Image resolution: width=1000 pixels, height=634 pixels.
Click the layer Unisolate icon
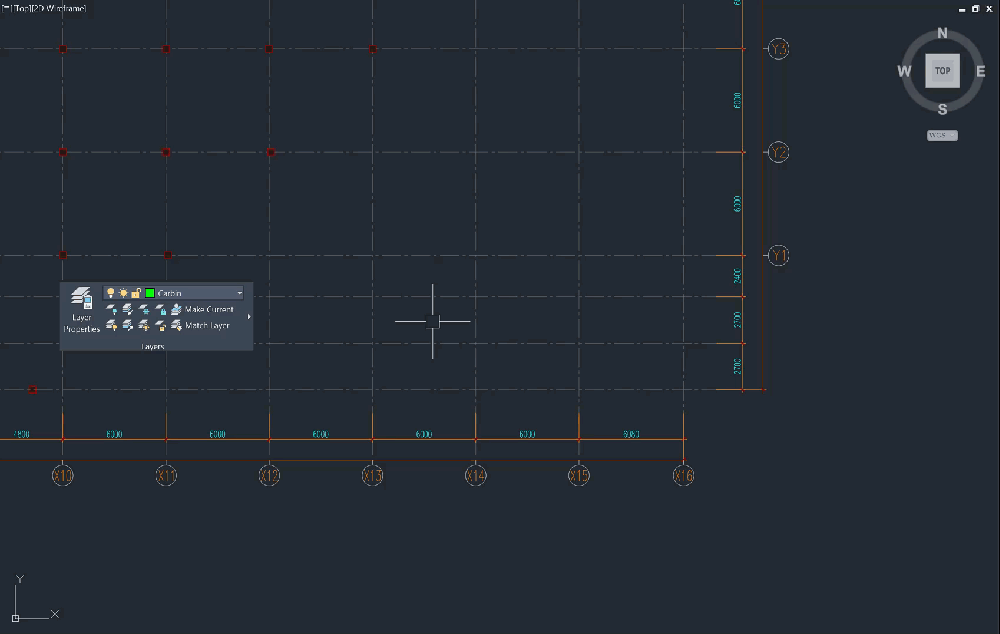(x=128, y=326)
